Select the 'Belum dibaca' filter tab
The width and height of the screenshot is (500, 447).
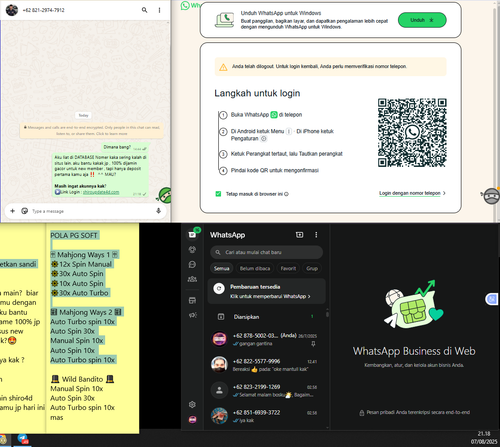click(x=255, y=268)
